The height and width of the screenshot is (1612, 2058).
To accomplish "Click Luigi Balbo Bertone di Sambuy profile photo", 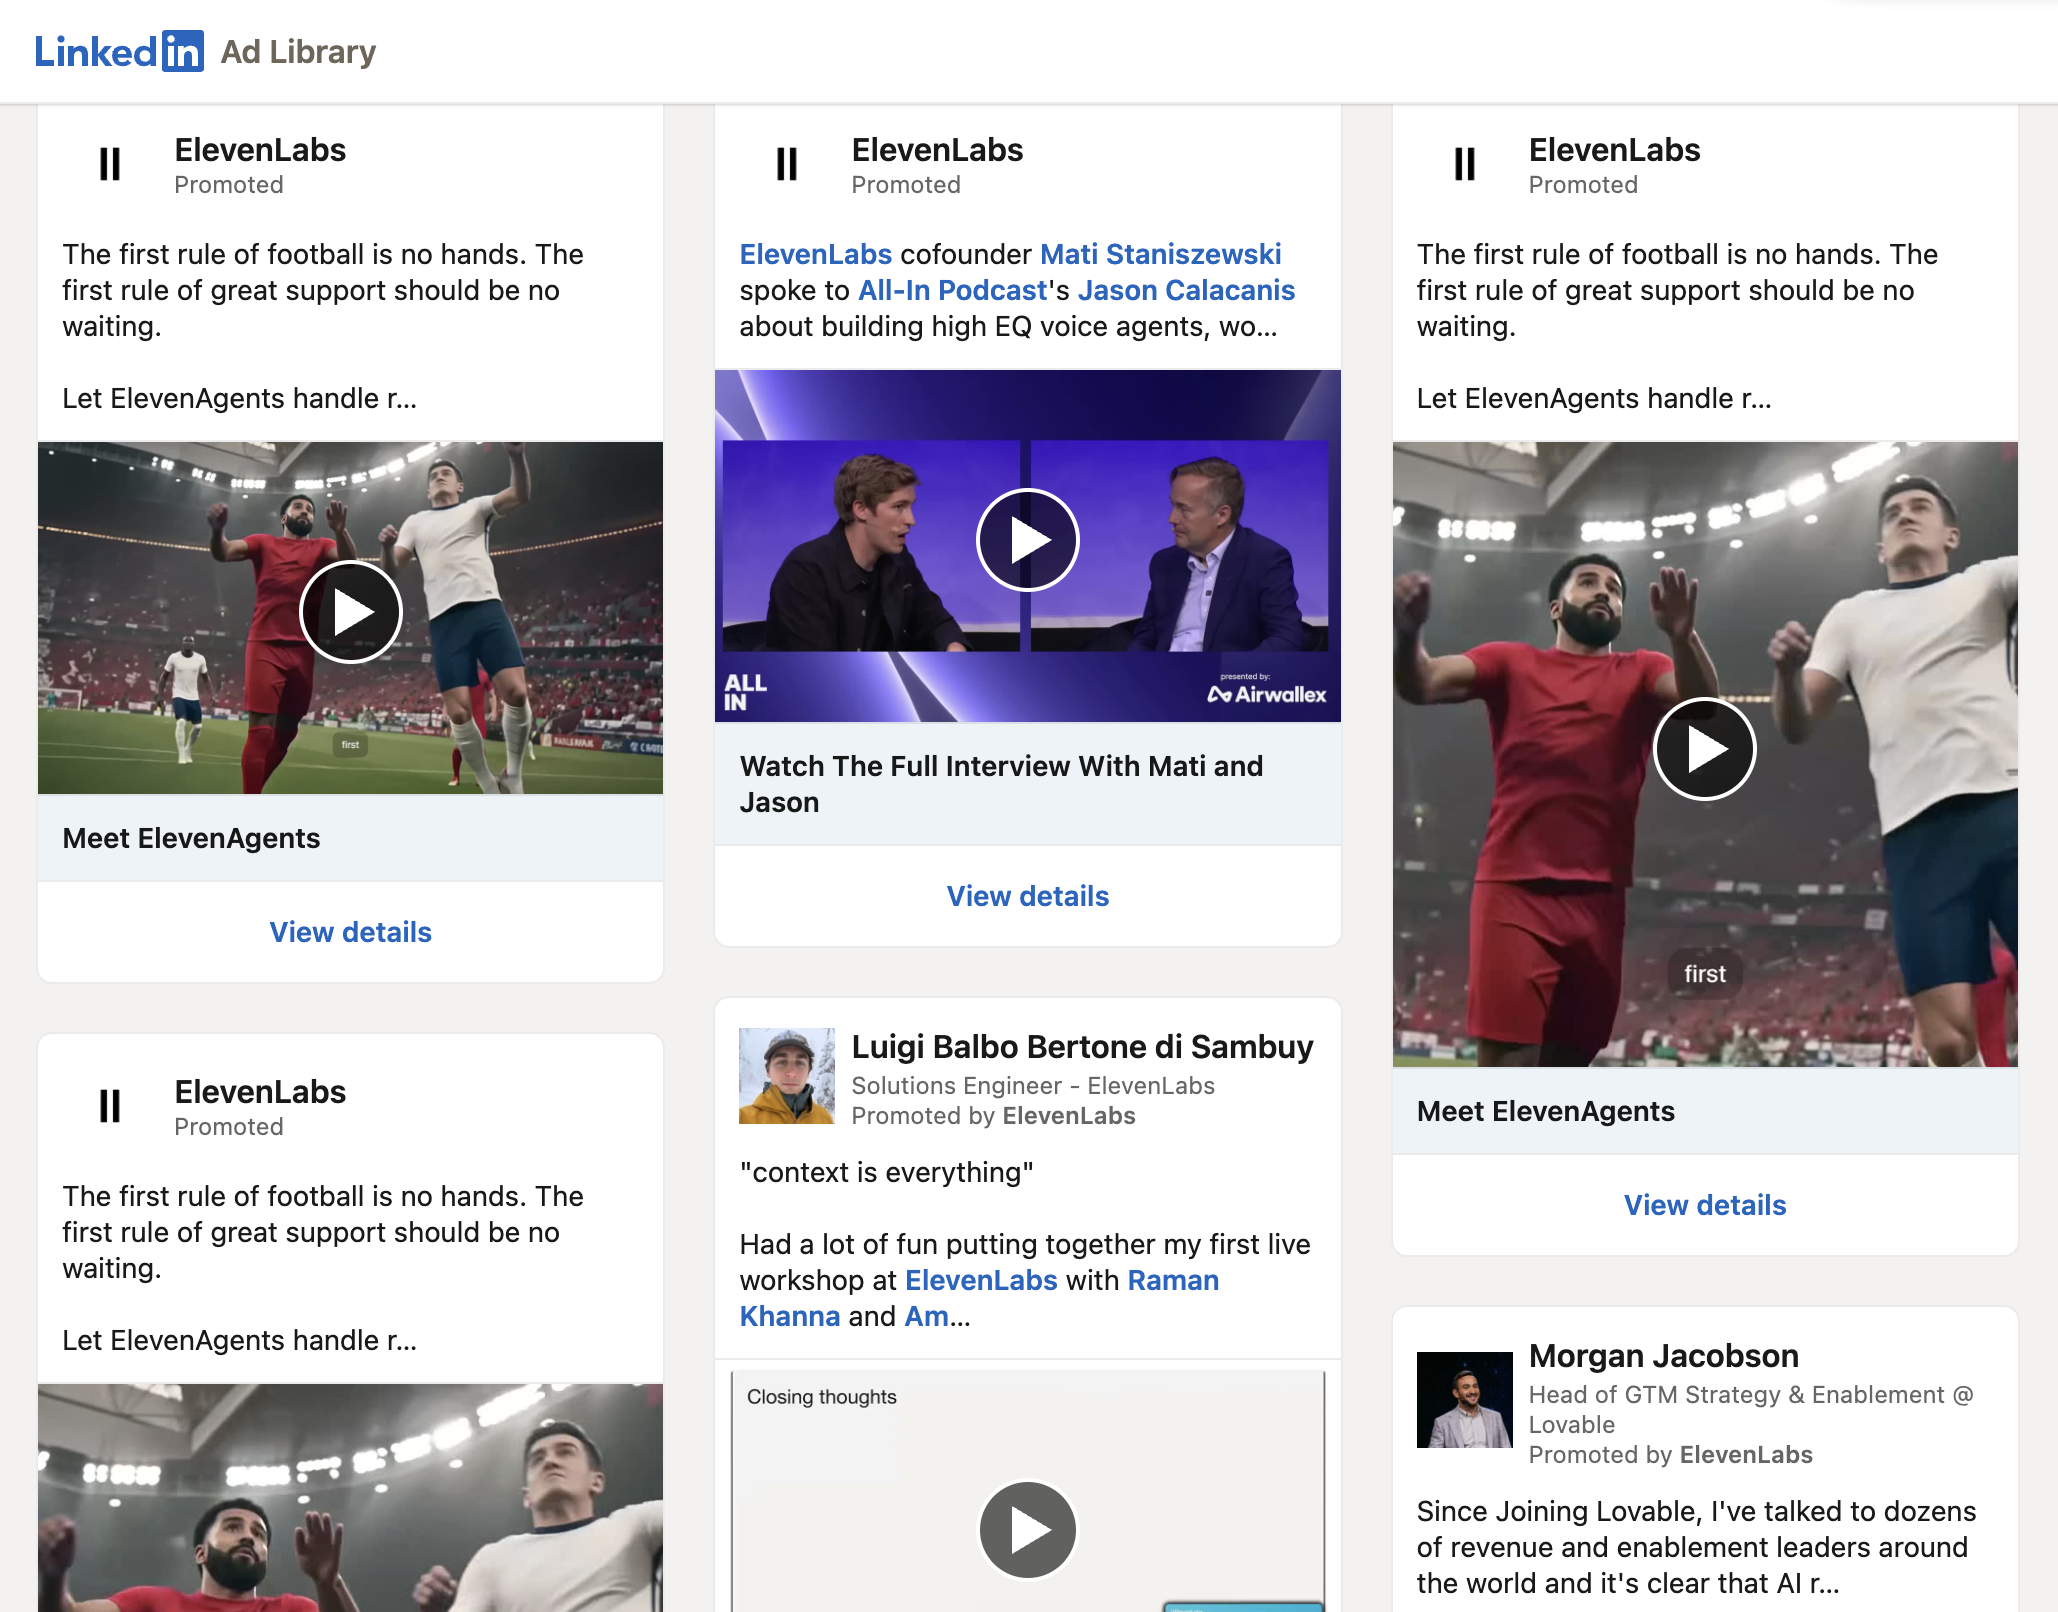I will [x=787, y=1076].
